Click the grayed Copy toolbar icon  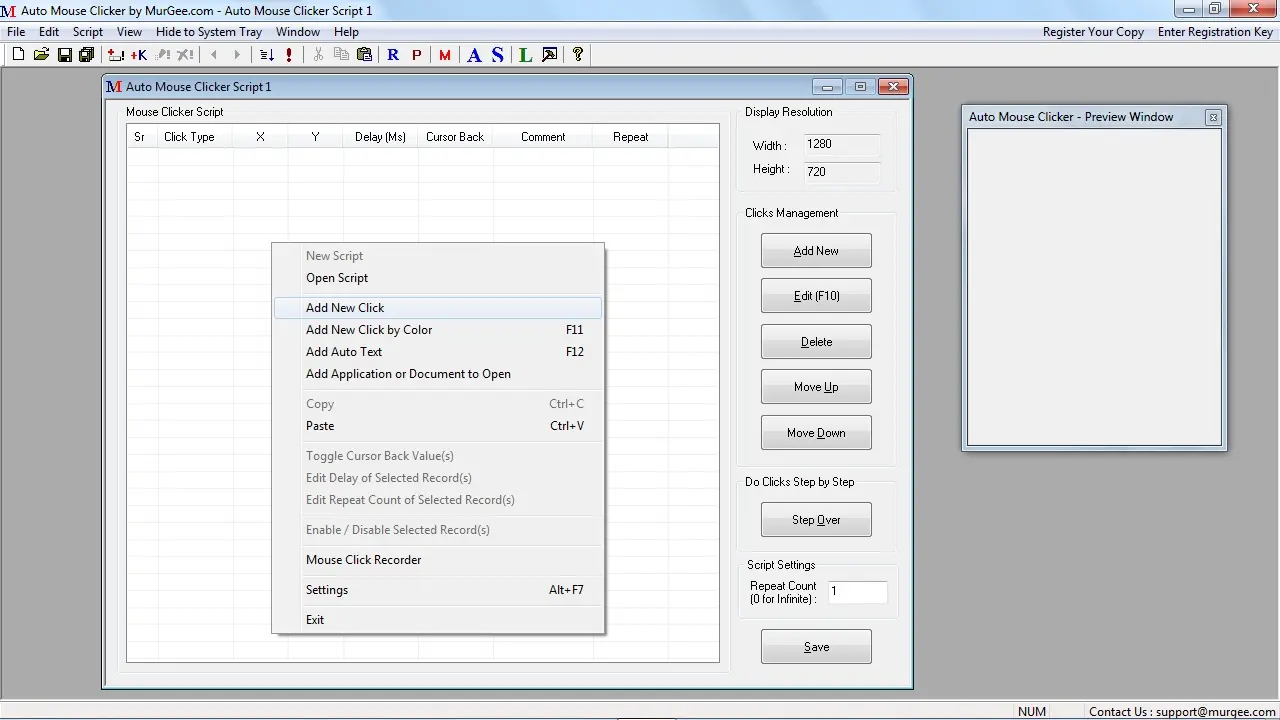pos(341,55)
